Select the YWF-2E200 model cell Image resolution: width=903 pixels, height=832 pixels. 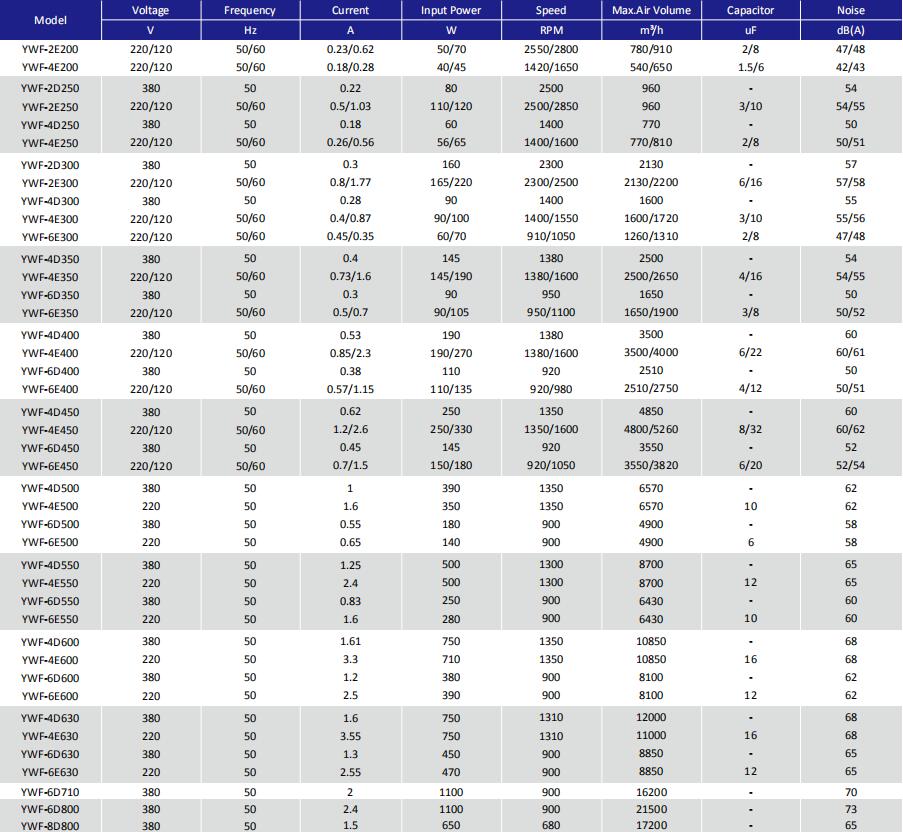click(50, 48)
